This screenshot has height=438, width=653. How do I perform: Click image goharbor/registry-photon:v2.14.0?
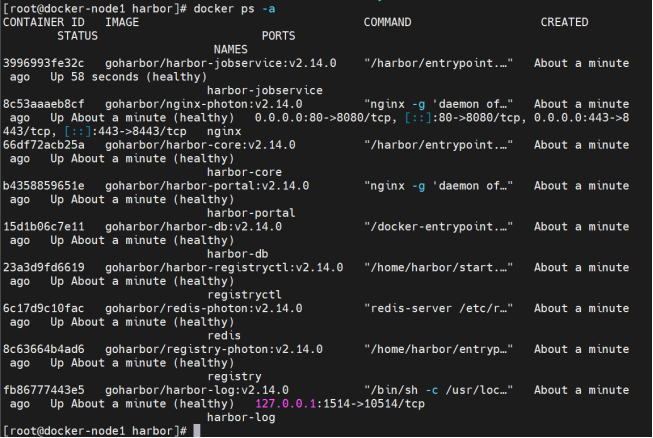214,349
